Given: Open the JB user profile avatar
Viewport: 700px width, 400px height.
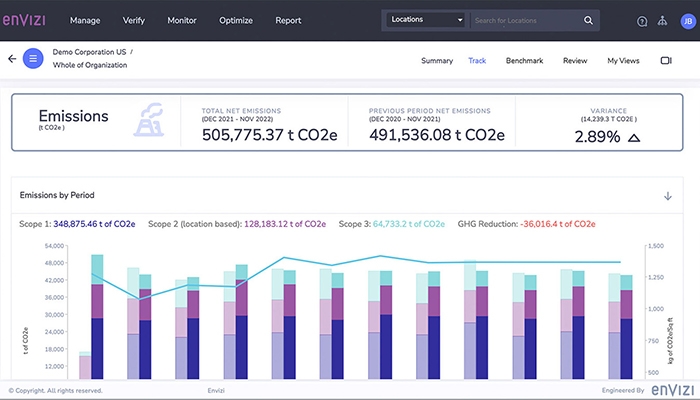Looking at the screenshot, I should pyautogui.click(x=686, y=20).
